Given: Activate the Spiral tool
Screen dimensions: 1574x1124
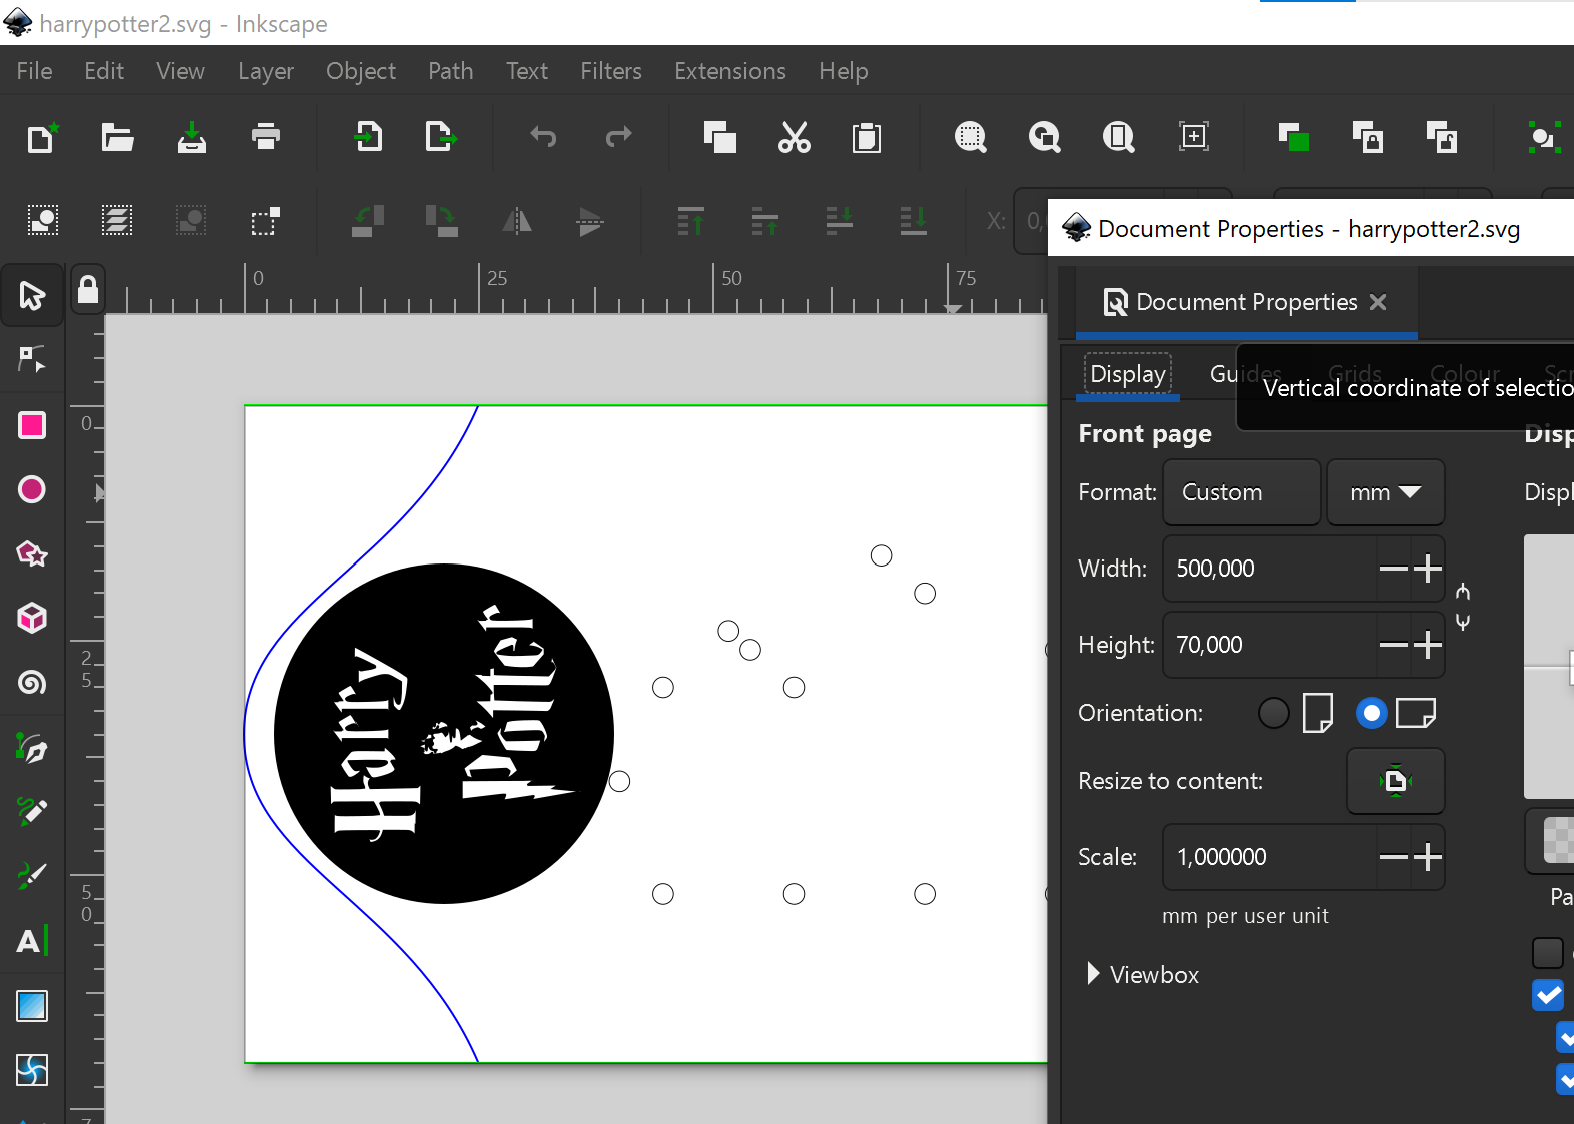Looking at the screenshot, I should pos(32,683).
